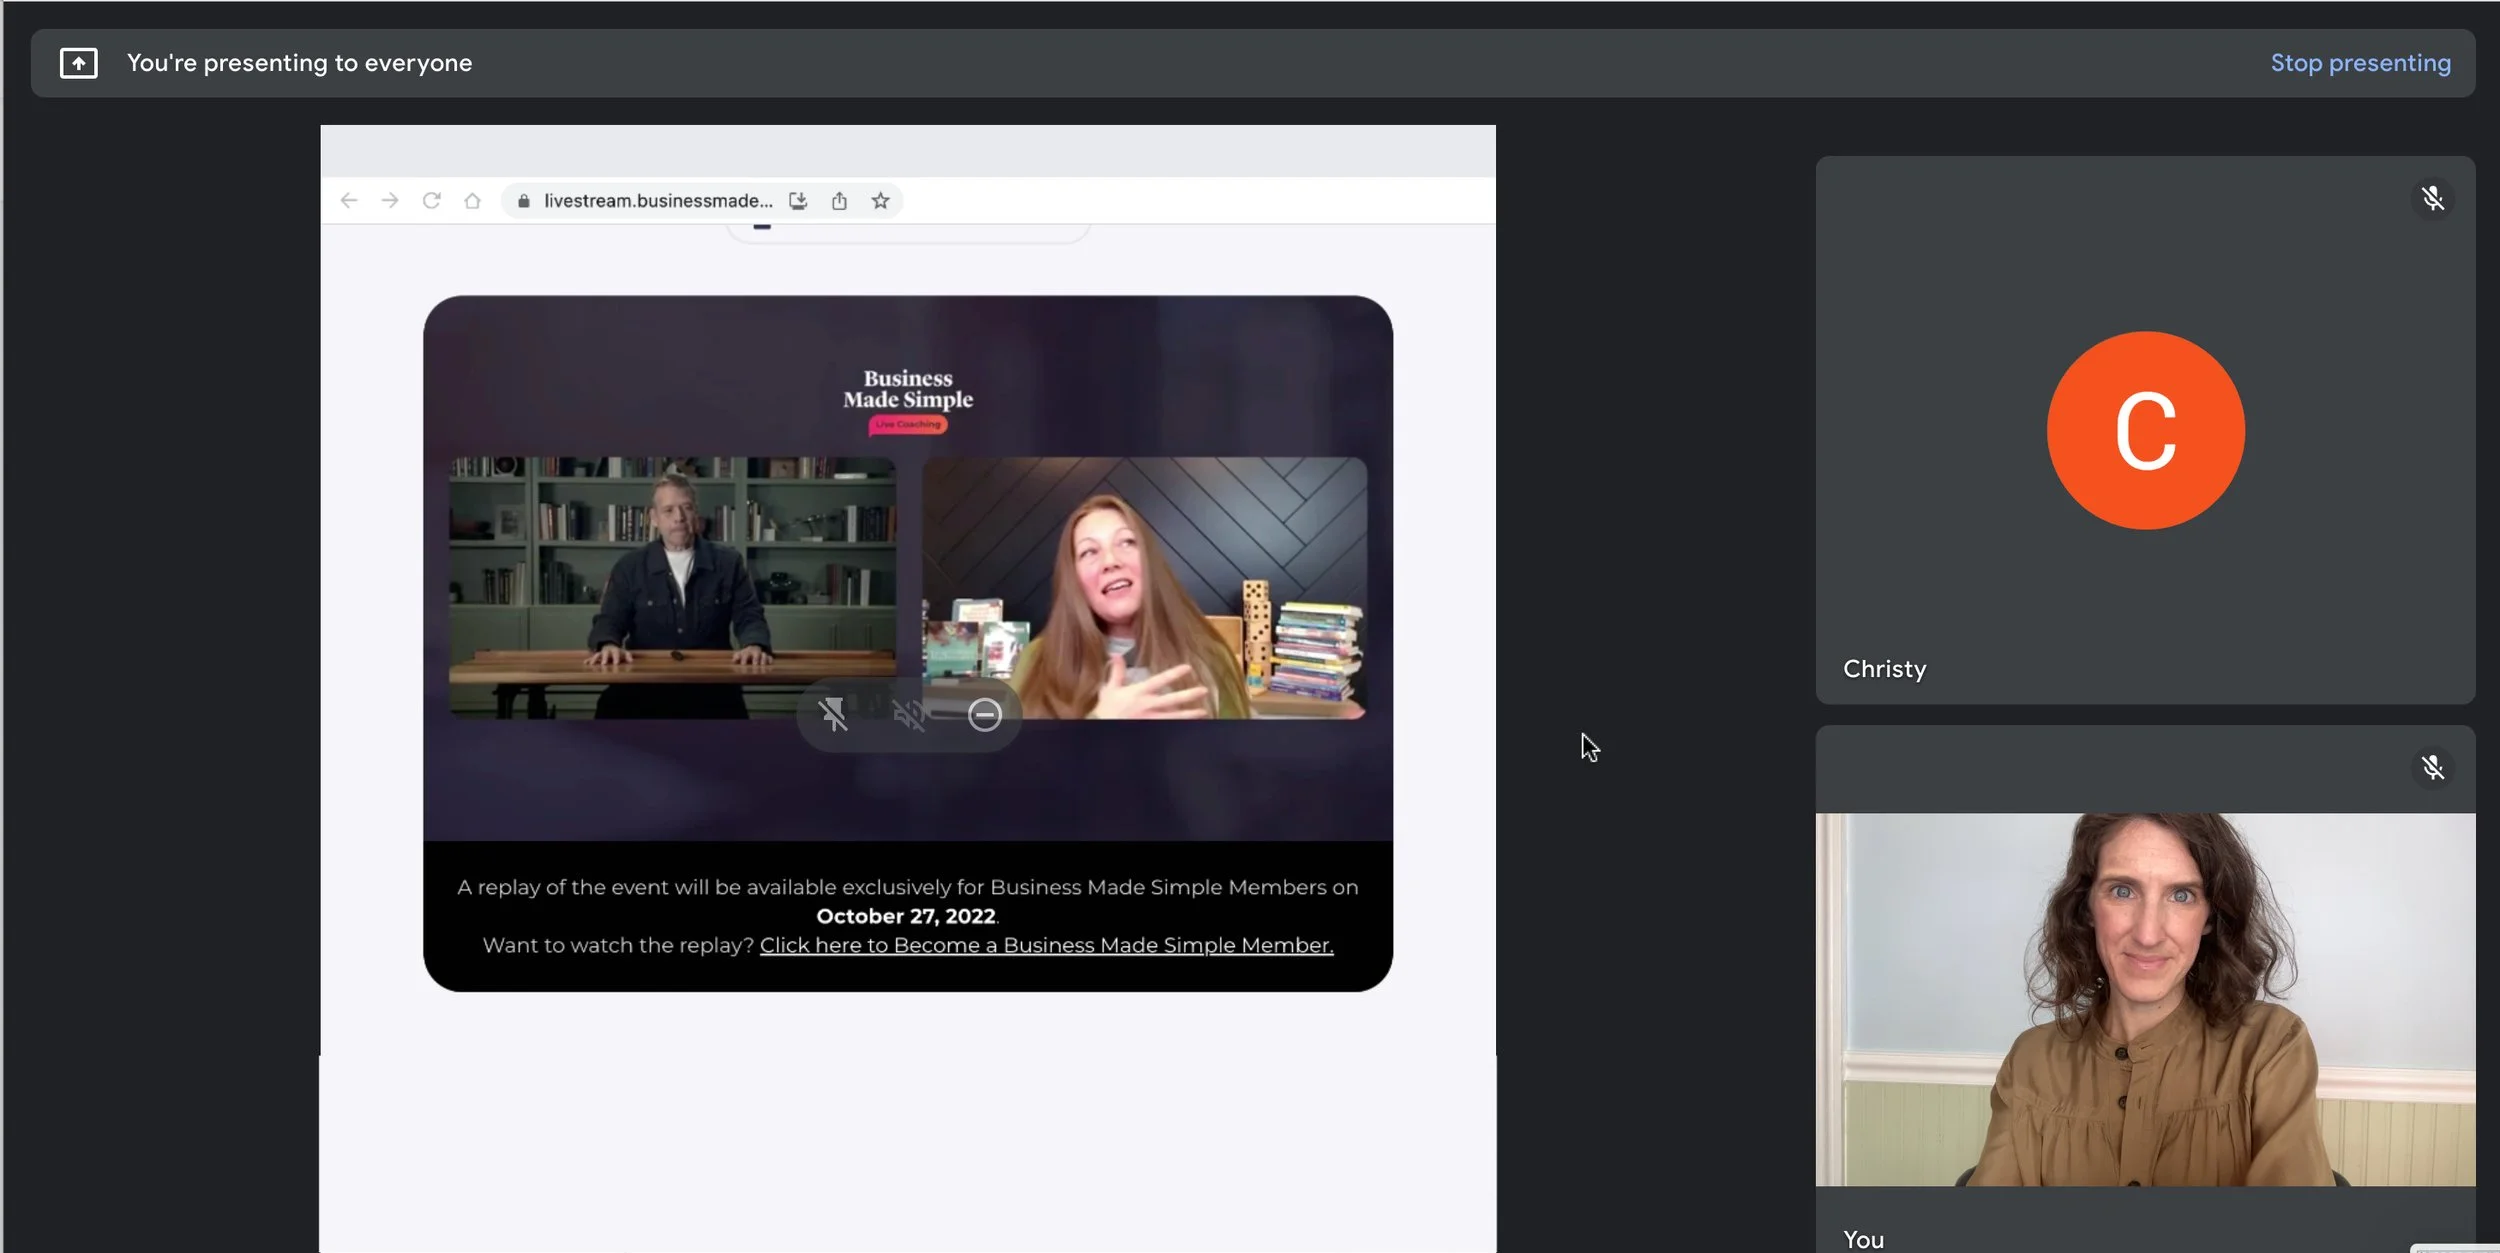Screen dimensions: 2500x1253
Task: Click Christy's muted microphone indicator
Action: (2432, 198)
